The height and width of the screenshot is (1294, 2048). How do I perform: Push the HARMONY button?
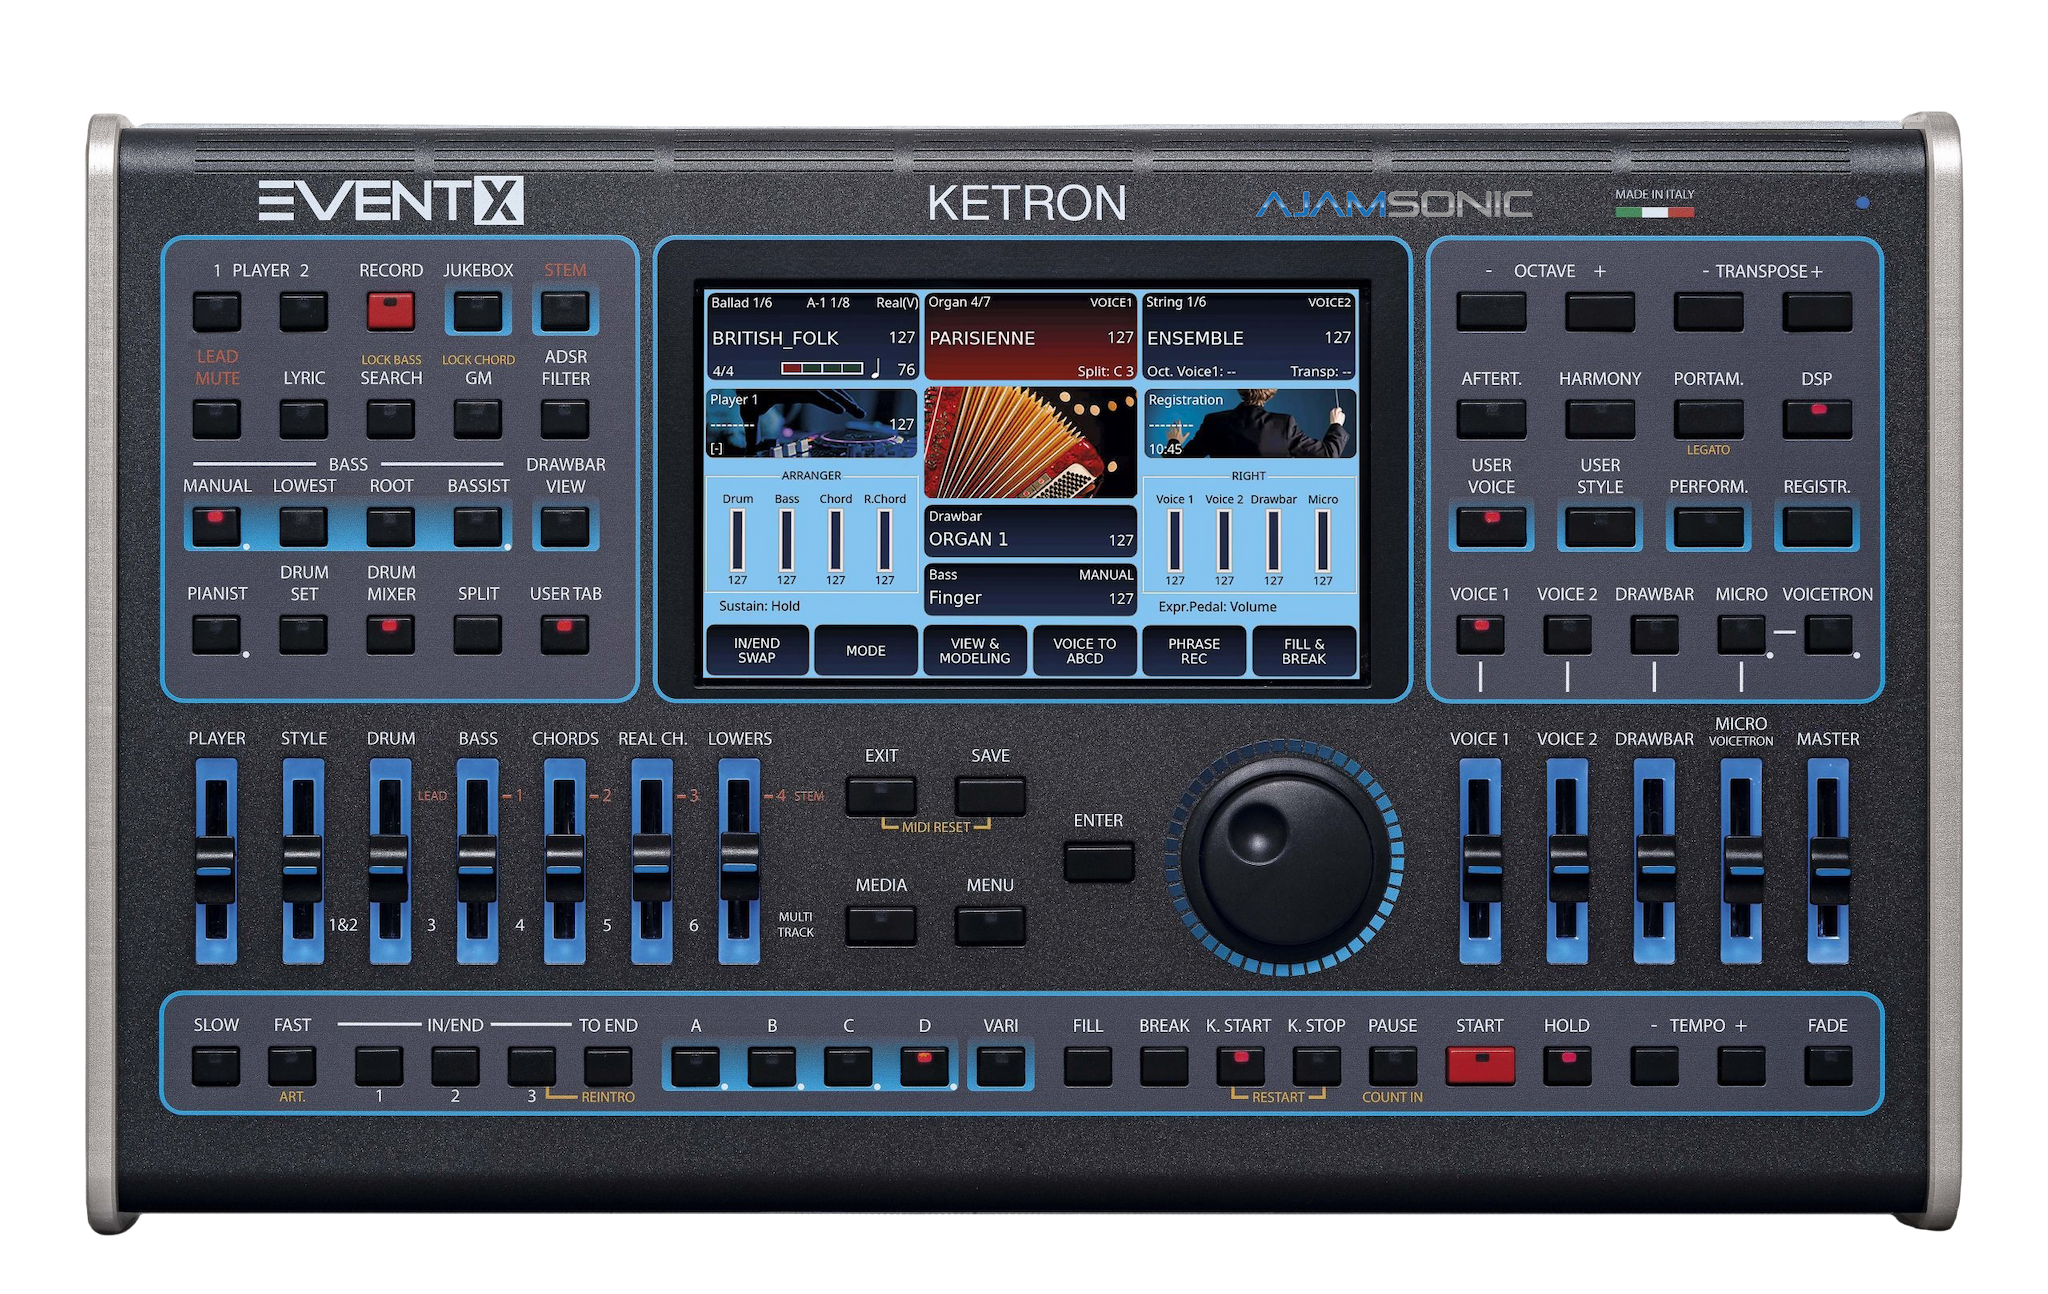(x=1600, y=419)
